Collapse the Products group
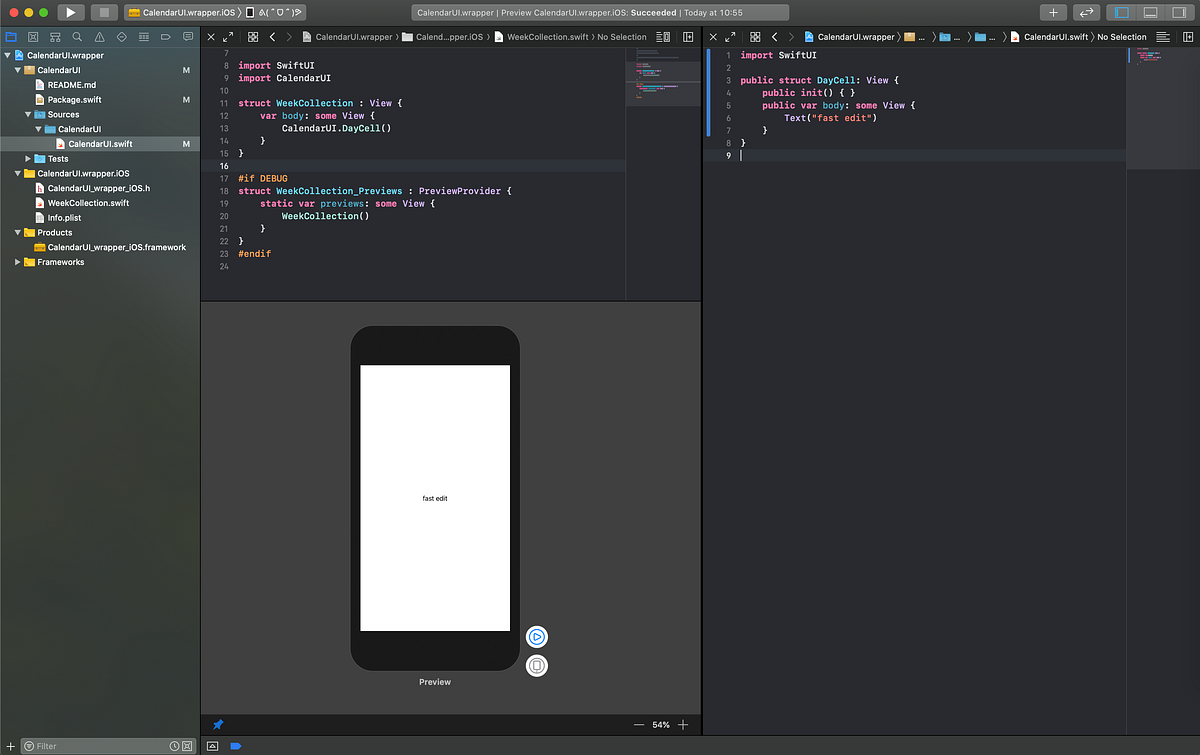 [18, 232]
